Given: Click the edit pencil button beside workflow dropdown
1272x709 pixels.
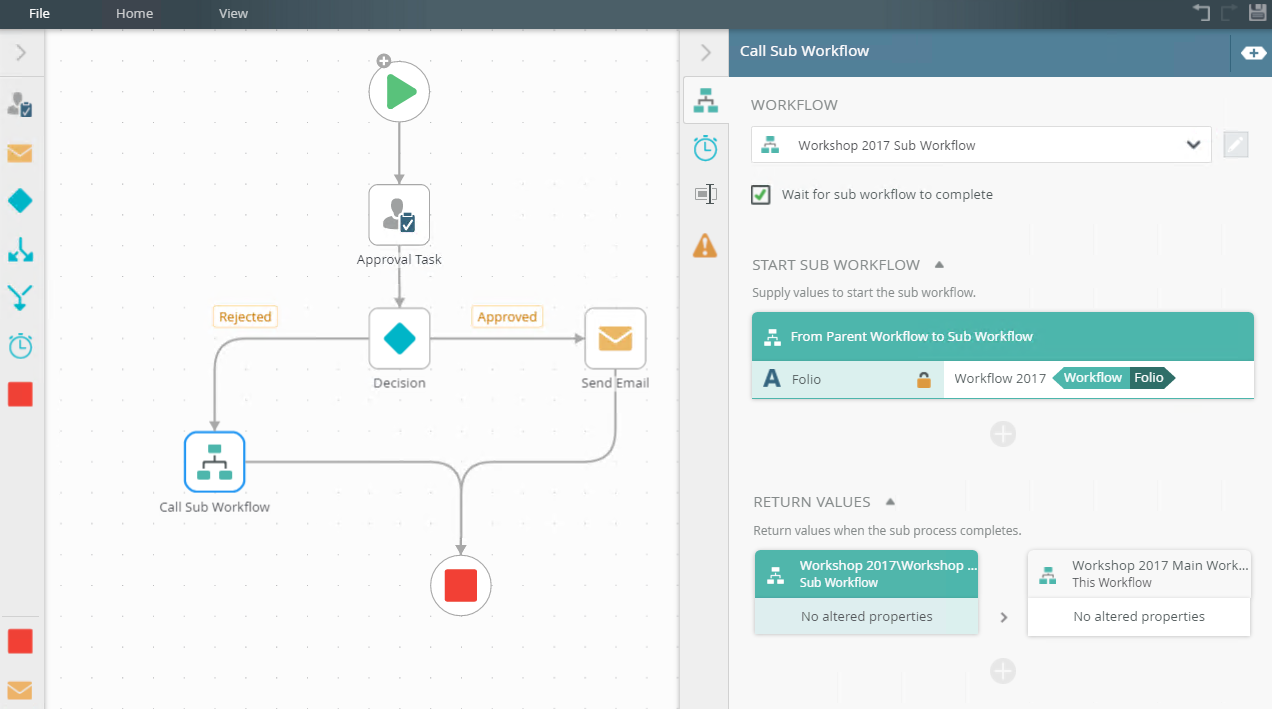Looking at the screenshot, I should pos(1236,145).
